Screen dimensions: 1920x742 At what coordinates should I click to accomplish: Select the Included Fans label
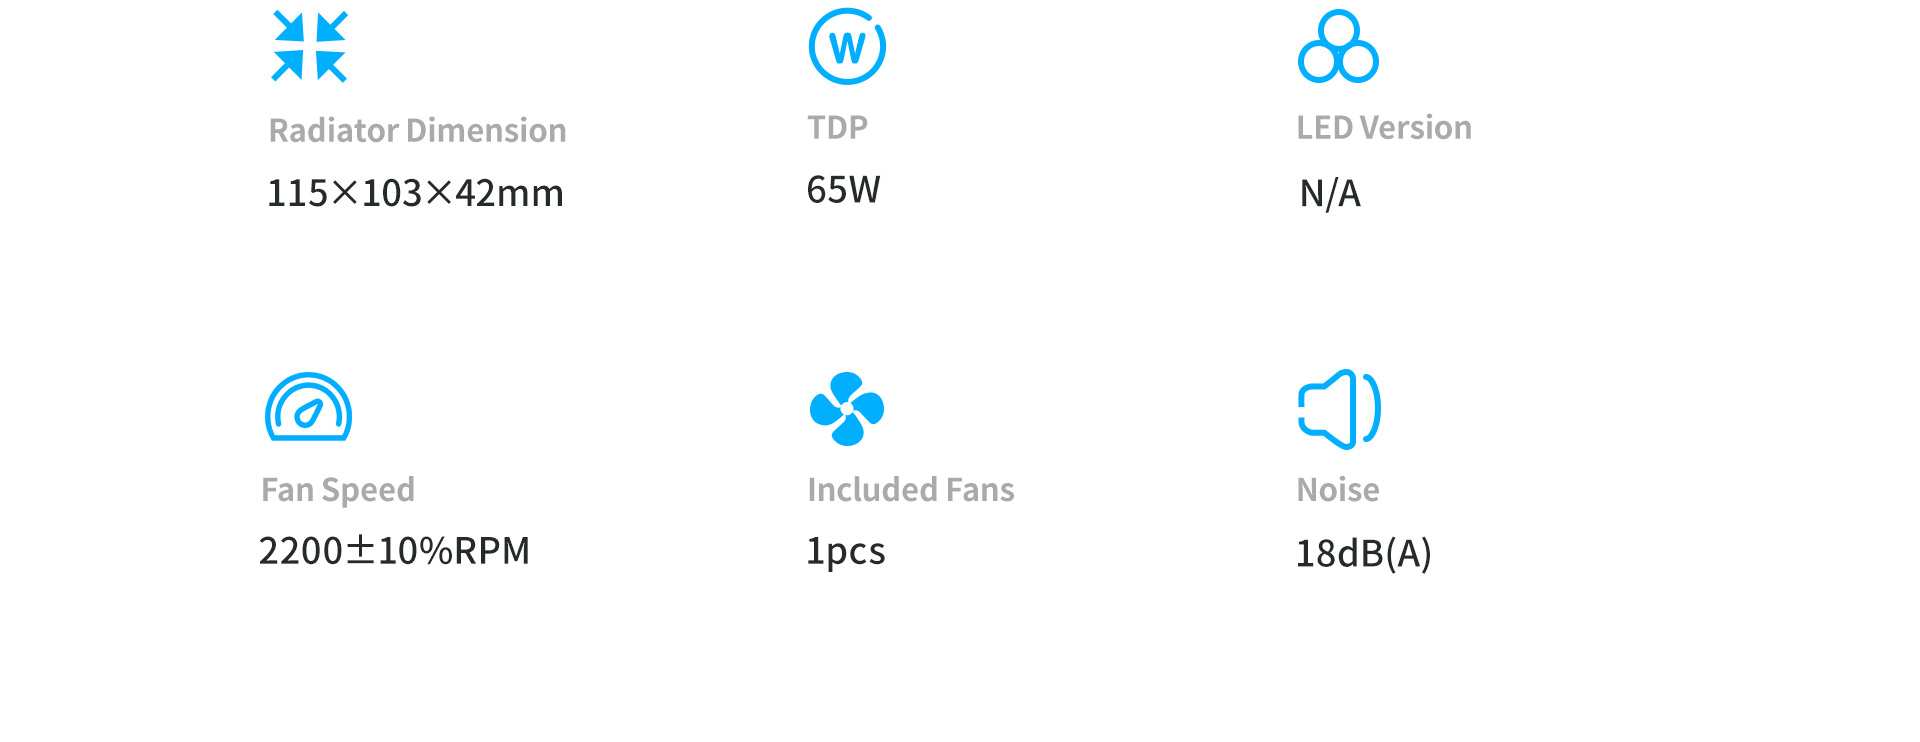tap(911, 489)
